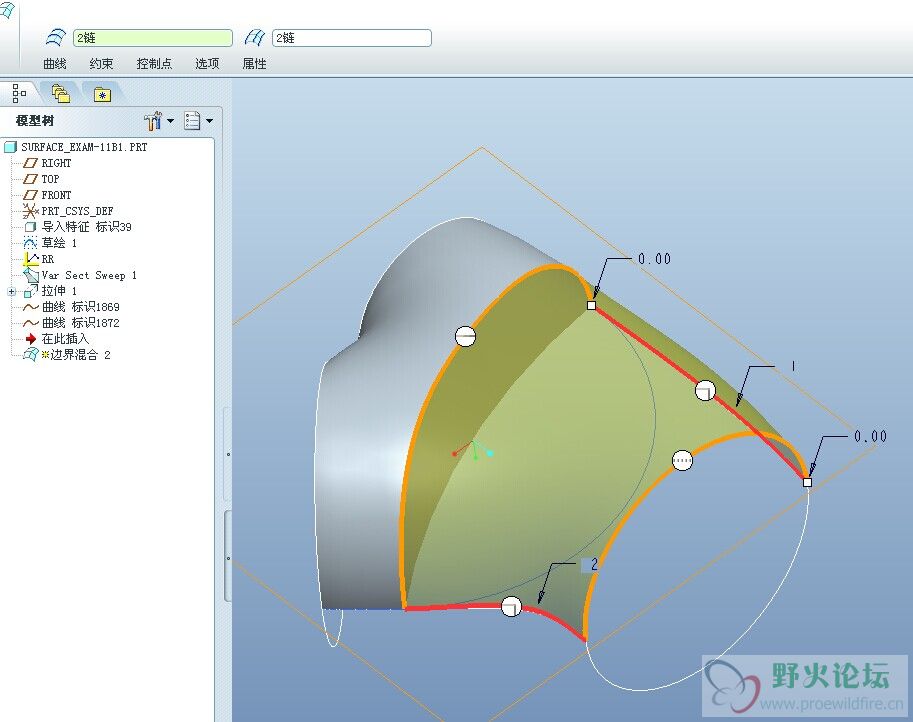This screenshot has height=722, width=913.
Task: Click the first direction curves icon
Action: (56, 38)
